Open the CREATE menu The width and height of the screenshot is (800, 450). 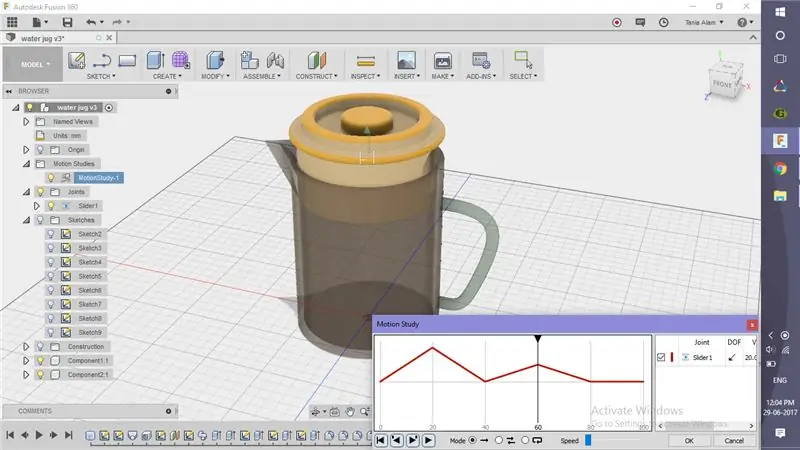tap(167, 76)
